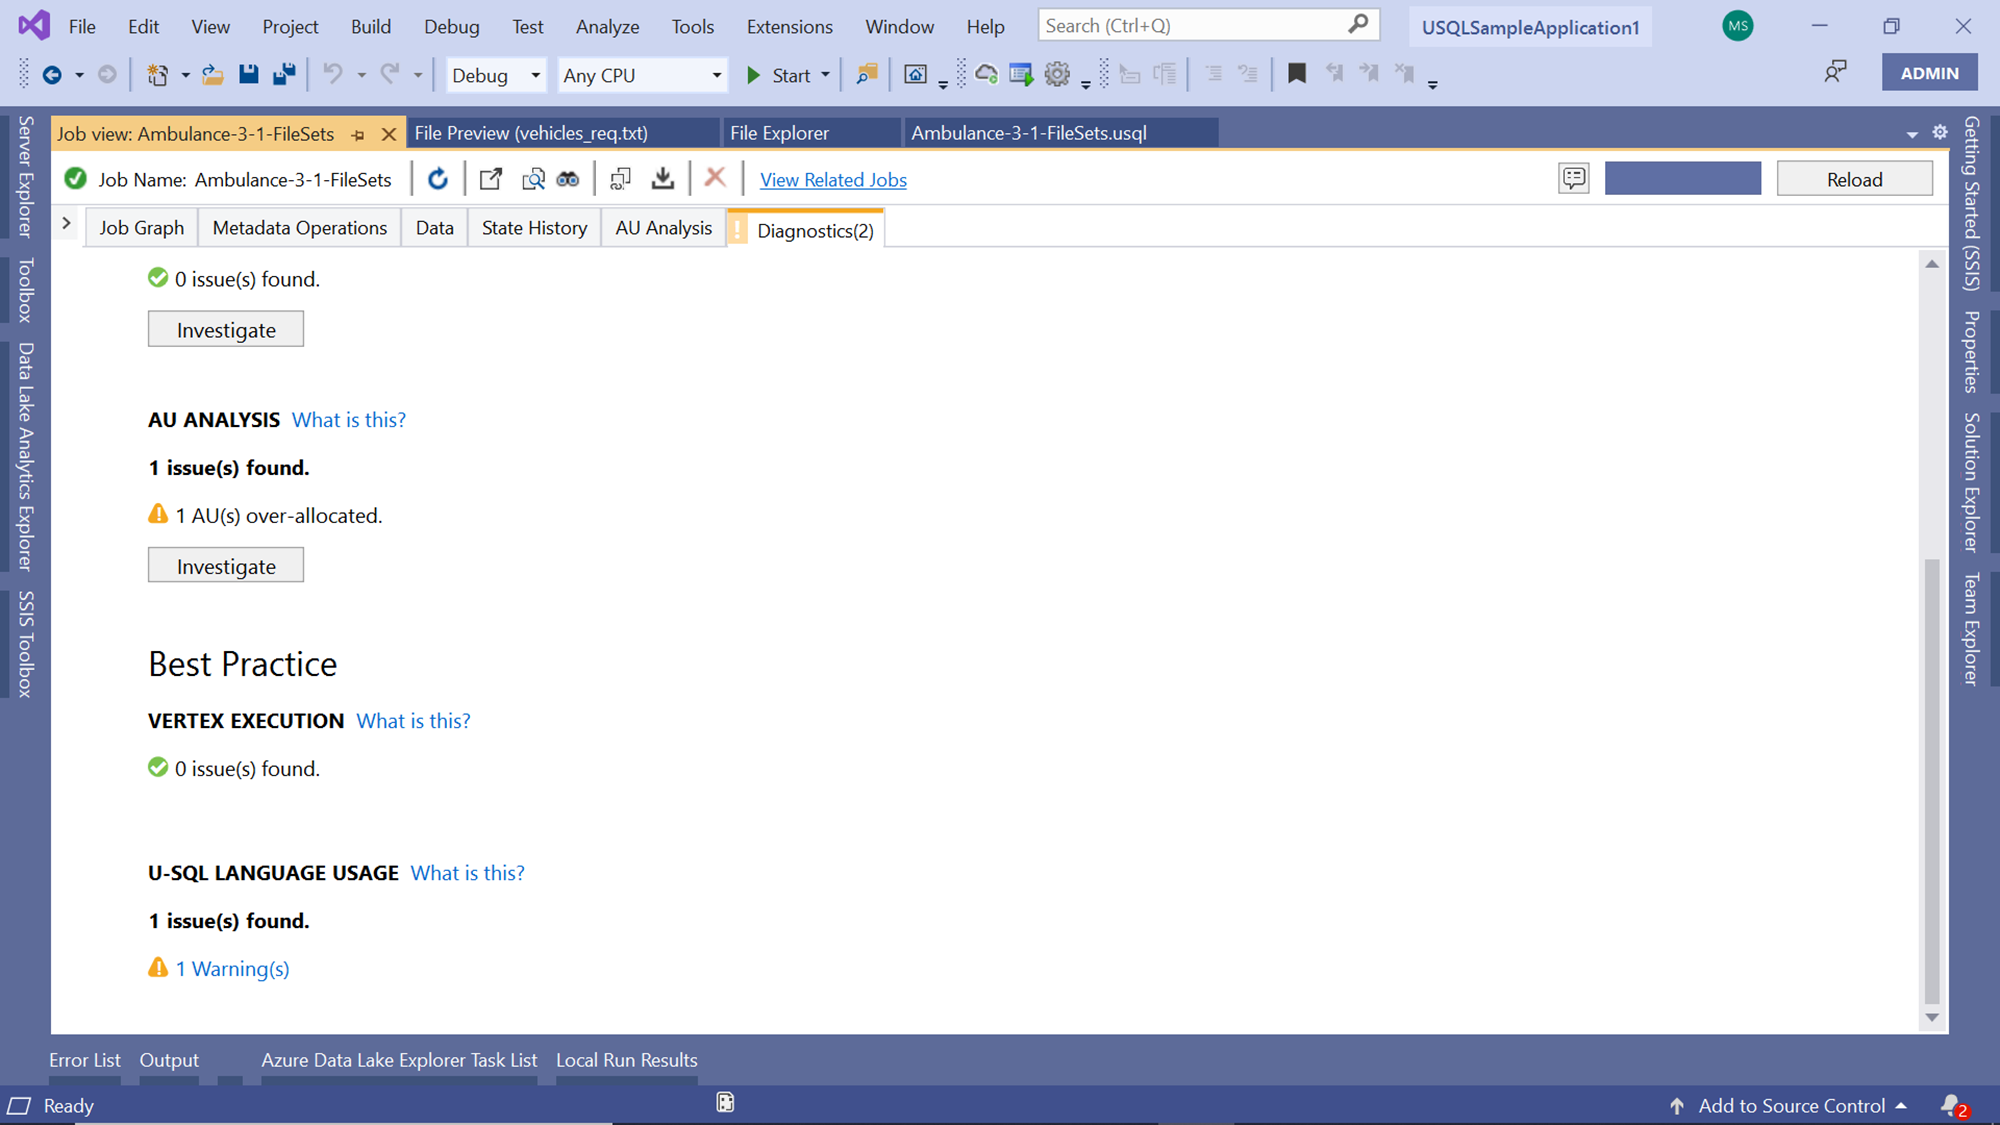Open the Extensions menu

[789, 26]
